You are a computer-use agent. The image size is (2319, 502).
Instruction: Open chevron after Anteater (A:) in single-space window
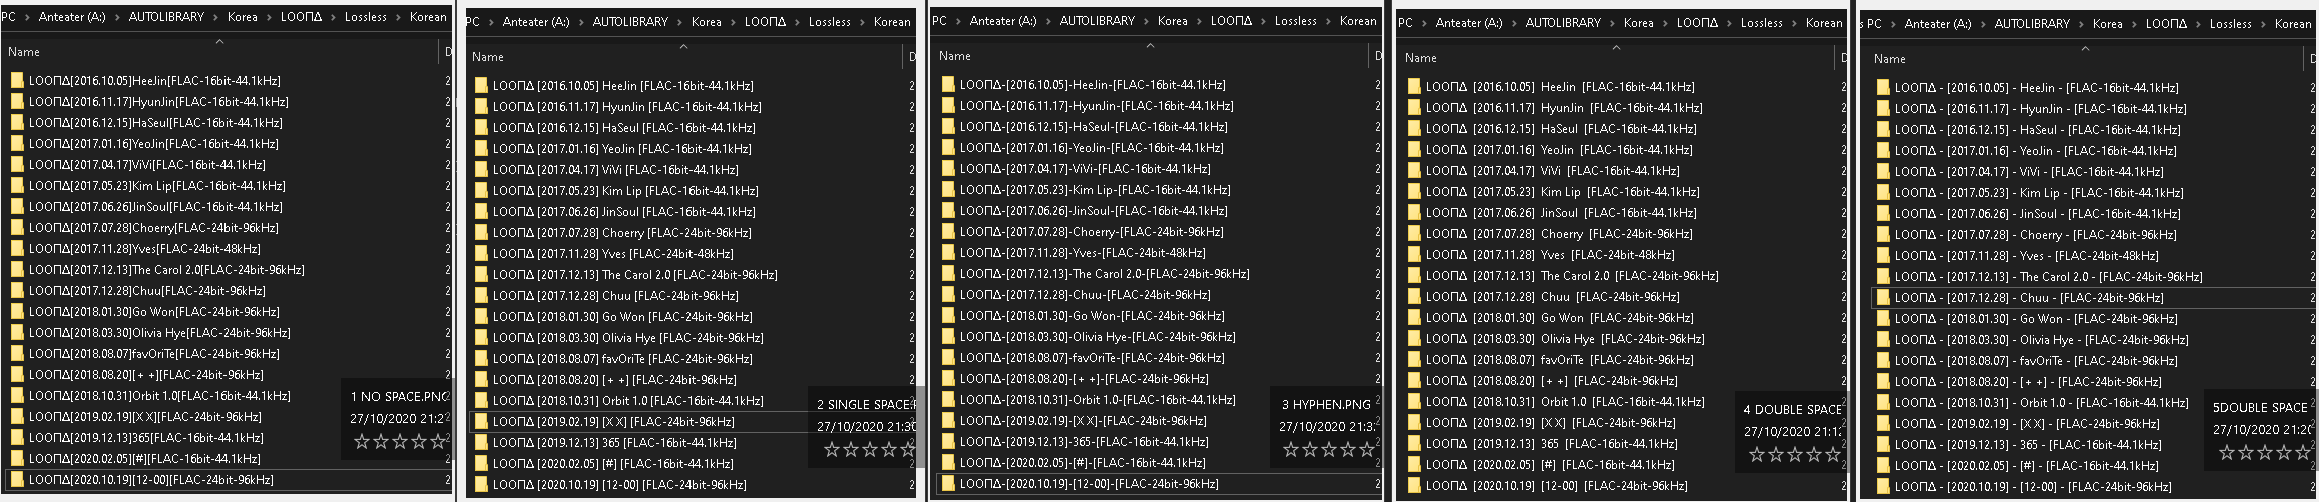pyautogui.click(x=581, y=22)
